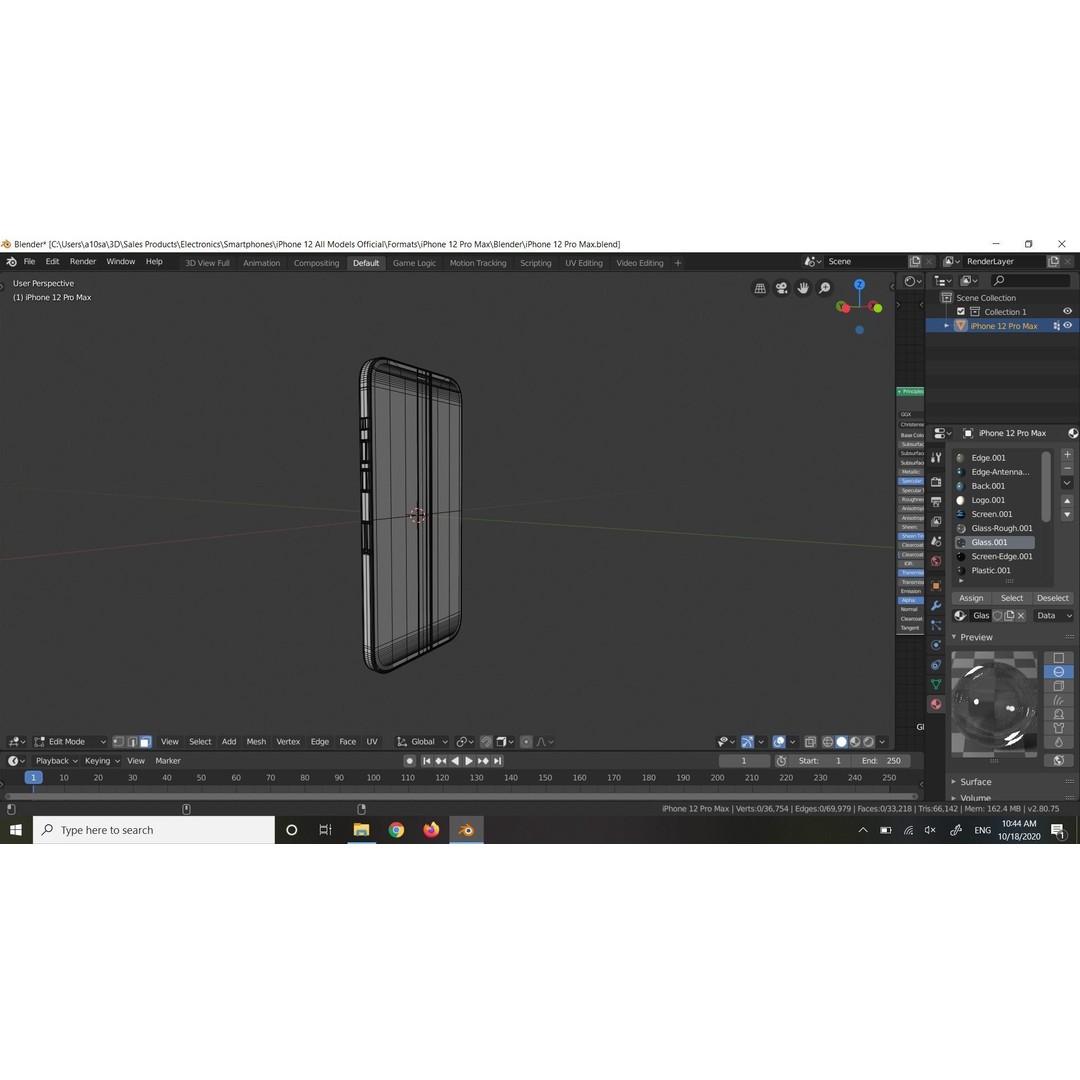Add a new material slot
This screenshot has height=1080, width=1080.
pyautogui.click(x=1067, y=455)
